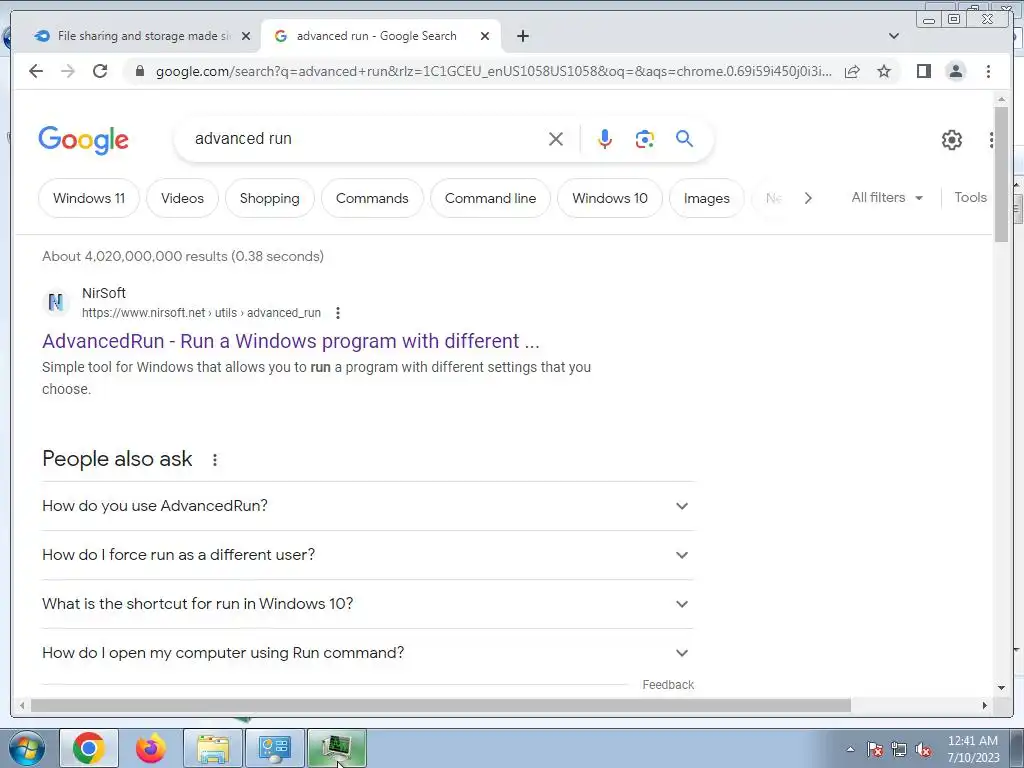1024x768 pixels.
Task: Close the advanced run Google Search tab
Action: tap(485, 37)
